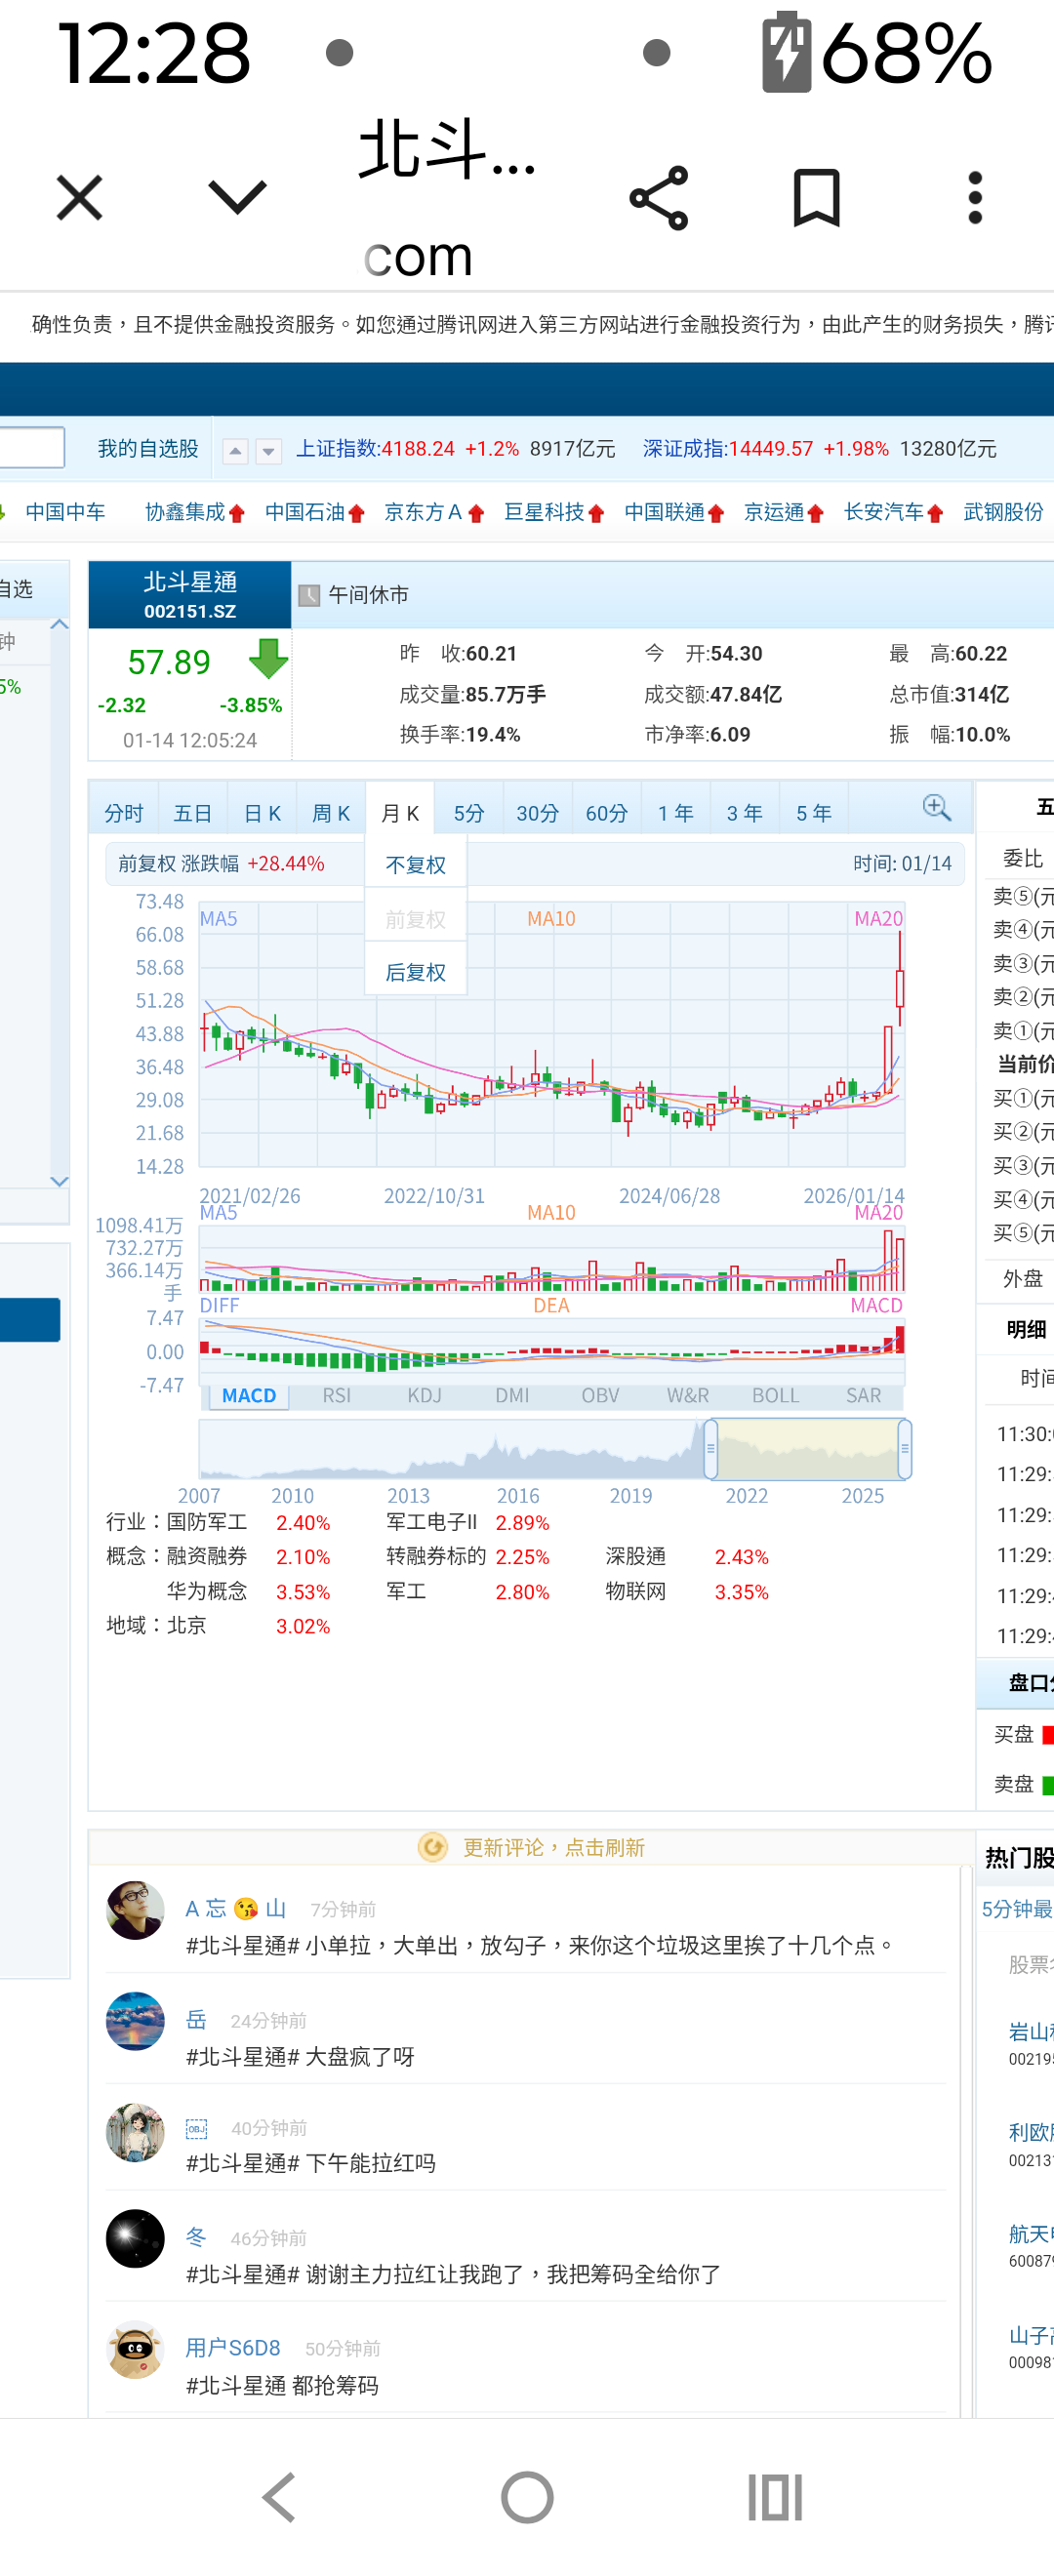Switch to 30分 chart tab

pos(538,813)
